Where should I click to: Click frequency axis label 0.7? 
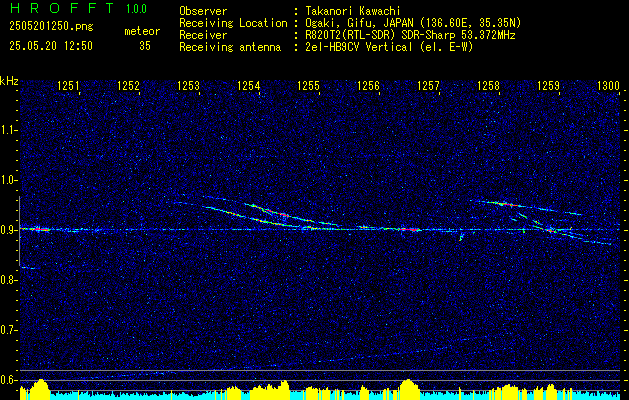pos(7,330)
